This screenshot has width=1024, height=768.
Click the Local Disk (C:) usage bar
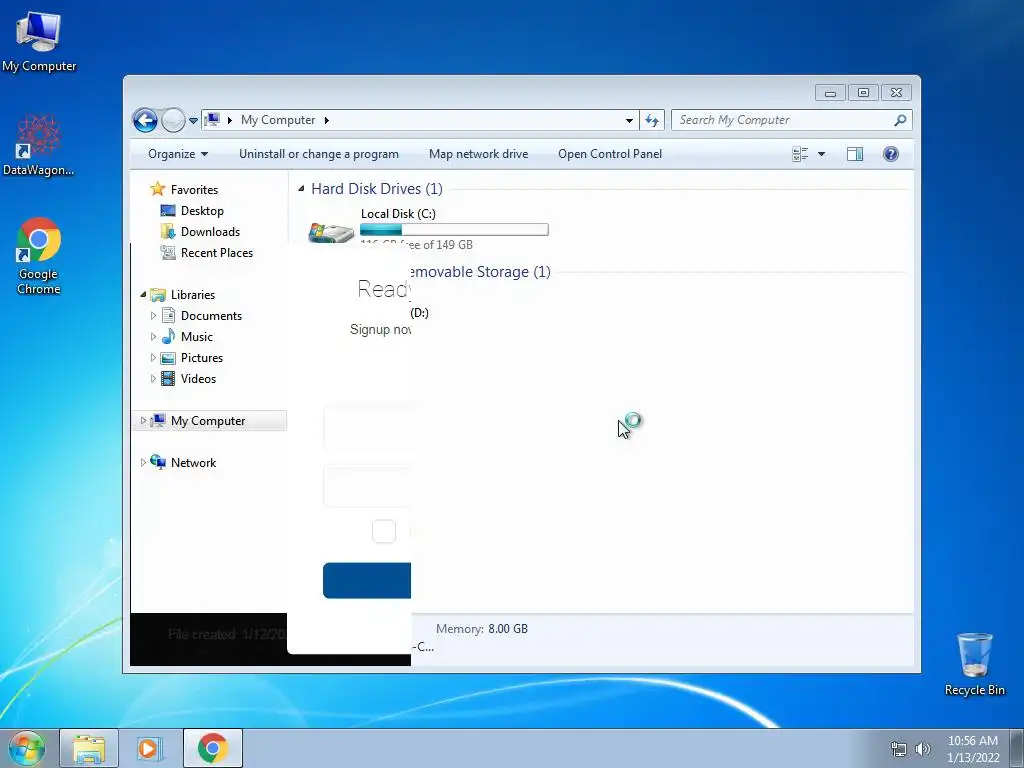pyautogui.click(x=454, y=229)
